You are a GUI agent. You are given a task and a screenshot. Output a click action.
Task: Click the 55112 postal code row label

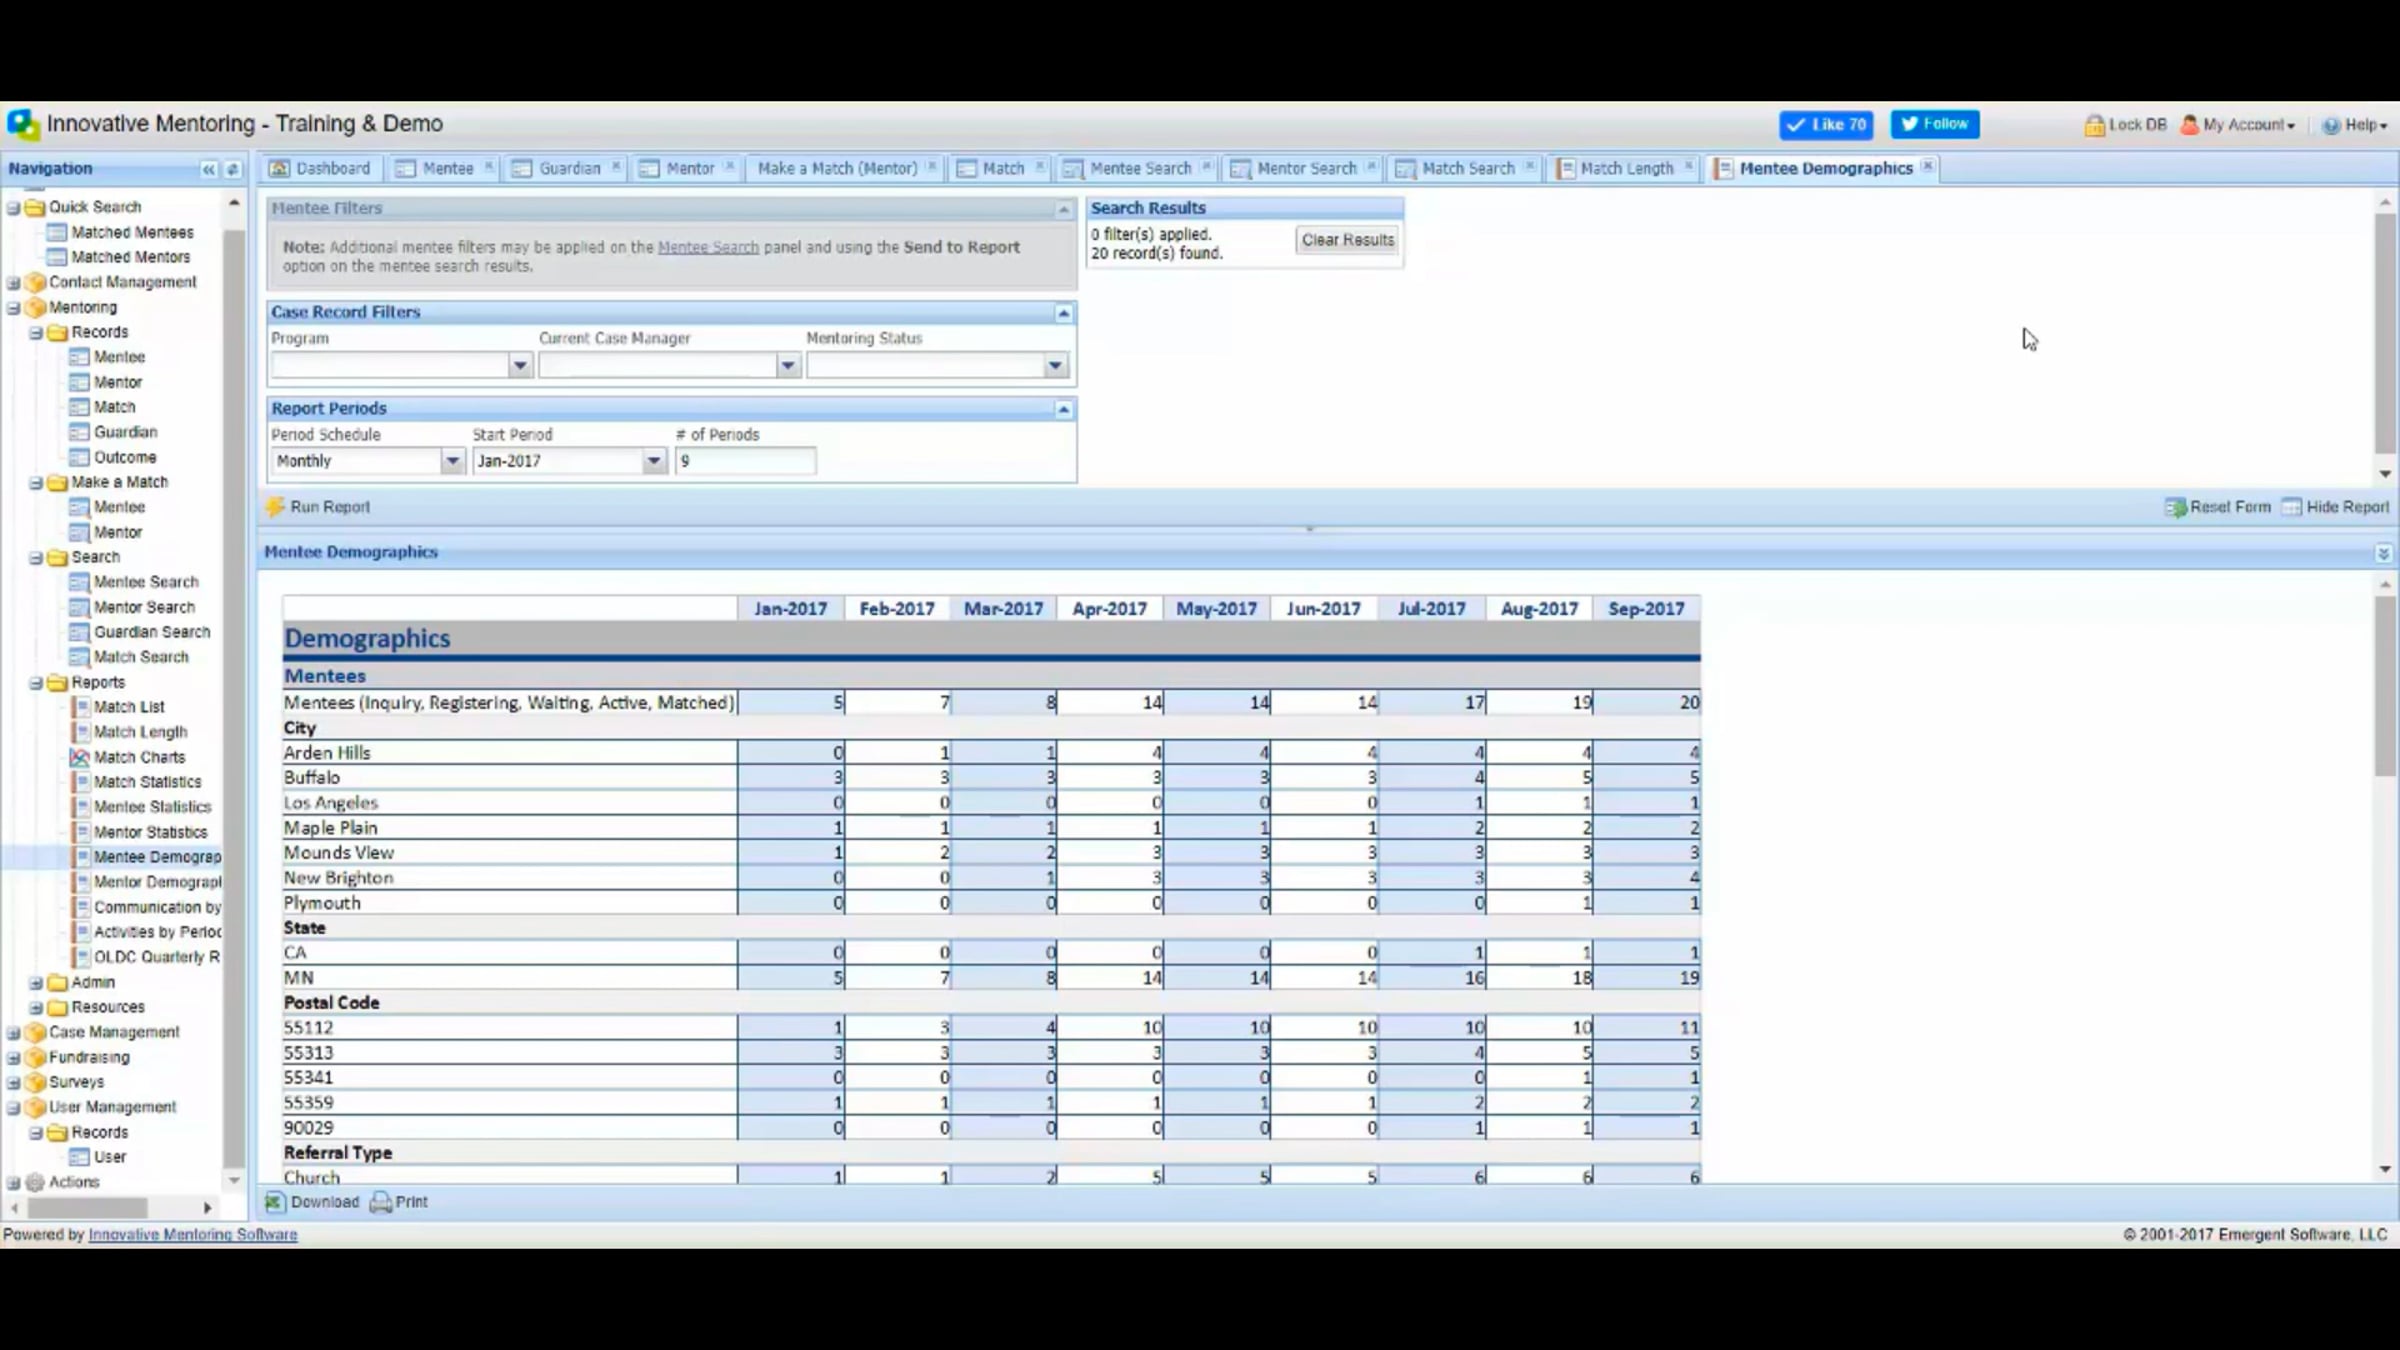pyautogui.click(x=308, y=1028)
